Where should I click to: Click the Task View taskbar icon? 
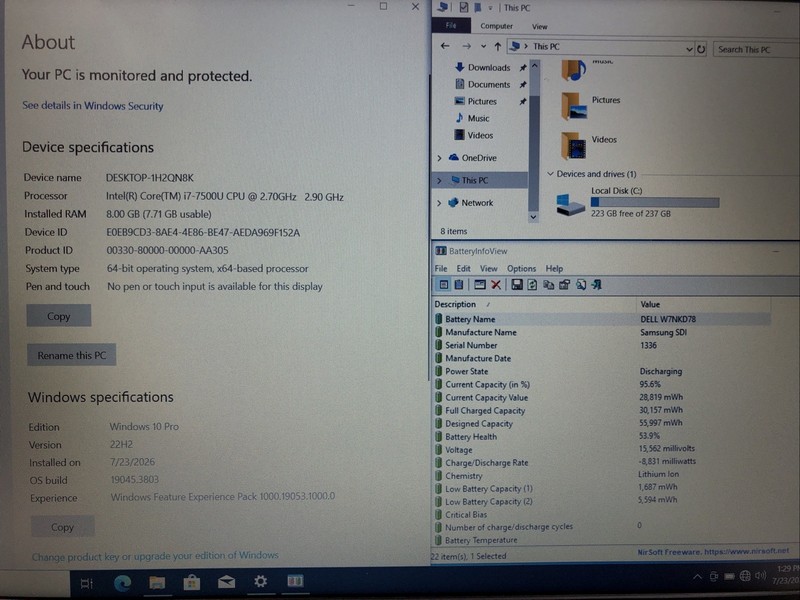click(87, 583)
